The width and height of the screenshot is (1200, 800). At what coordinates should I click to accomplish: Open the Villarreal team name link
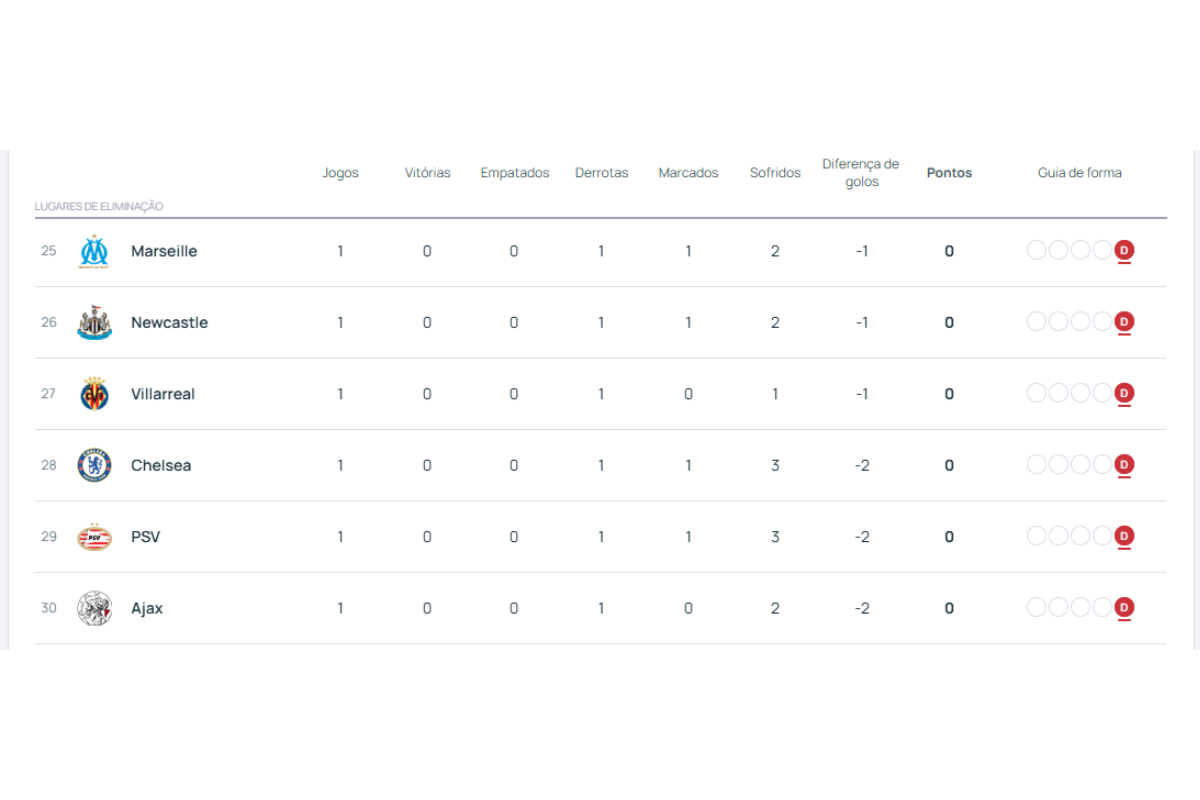pos(163,394)
